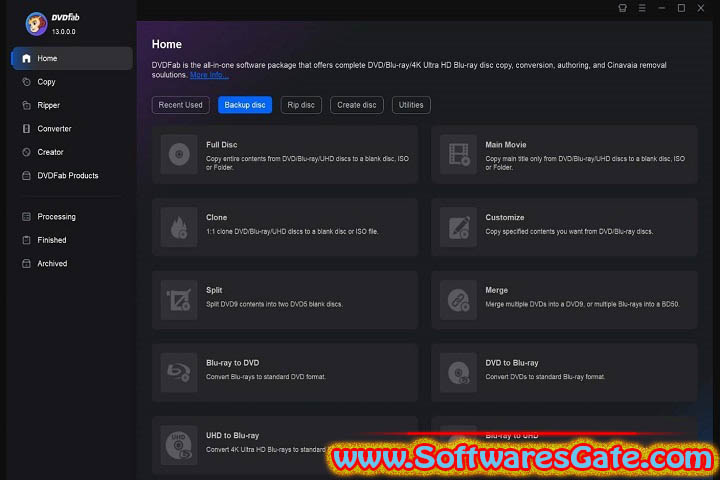Click the Full Disc disc icon
This screenshot has width=720, height=480.
click(x=179, y=154)
